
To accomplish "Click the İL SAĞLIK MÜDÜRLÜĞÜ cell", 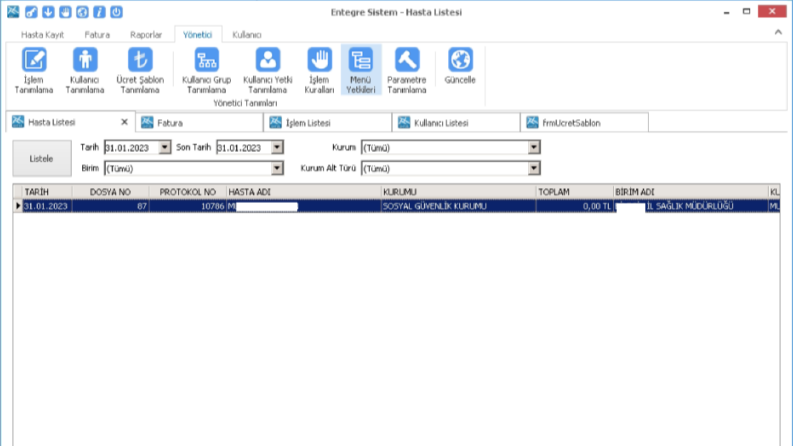I will point(690,206).
